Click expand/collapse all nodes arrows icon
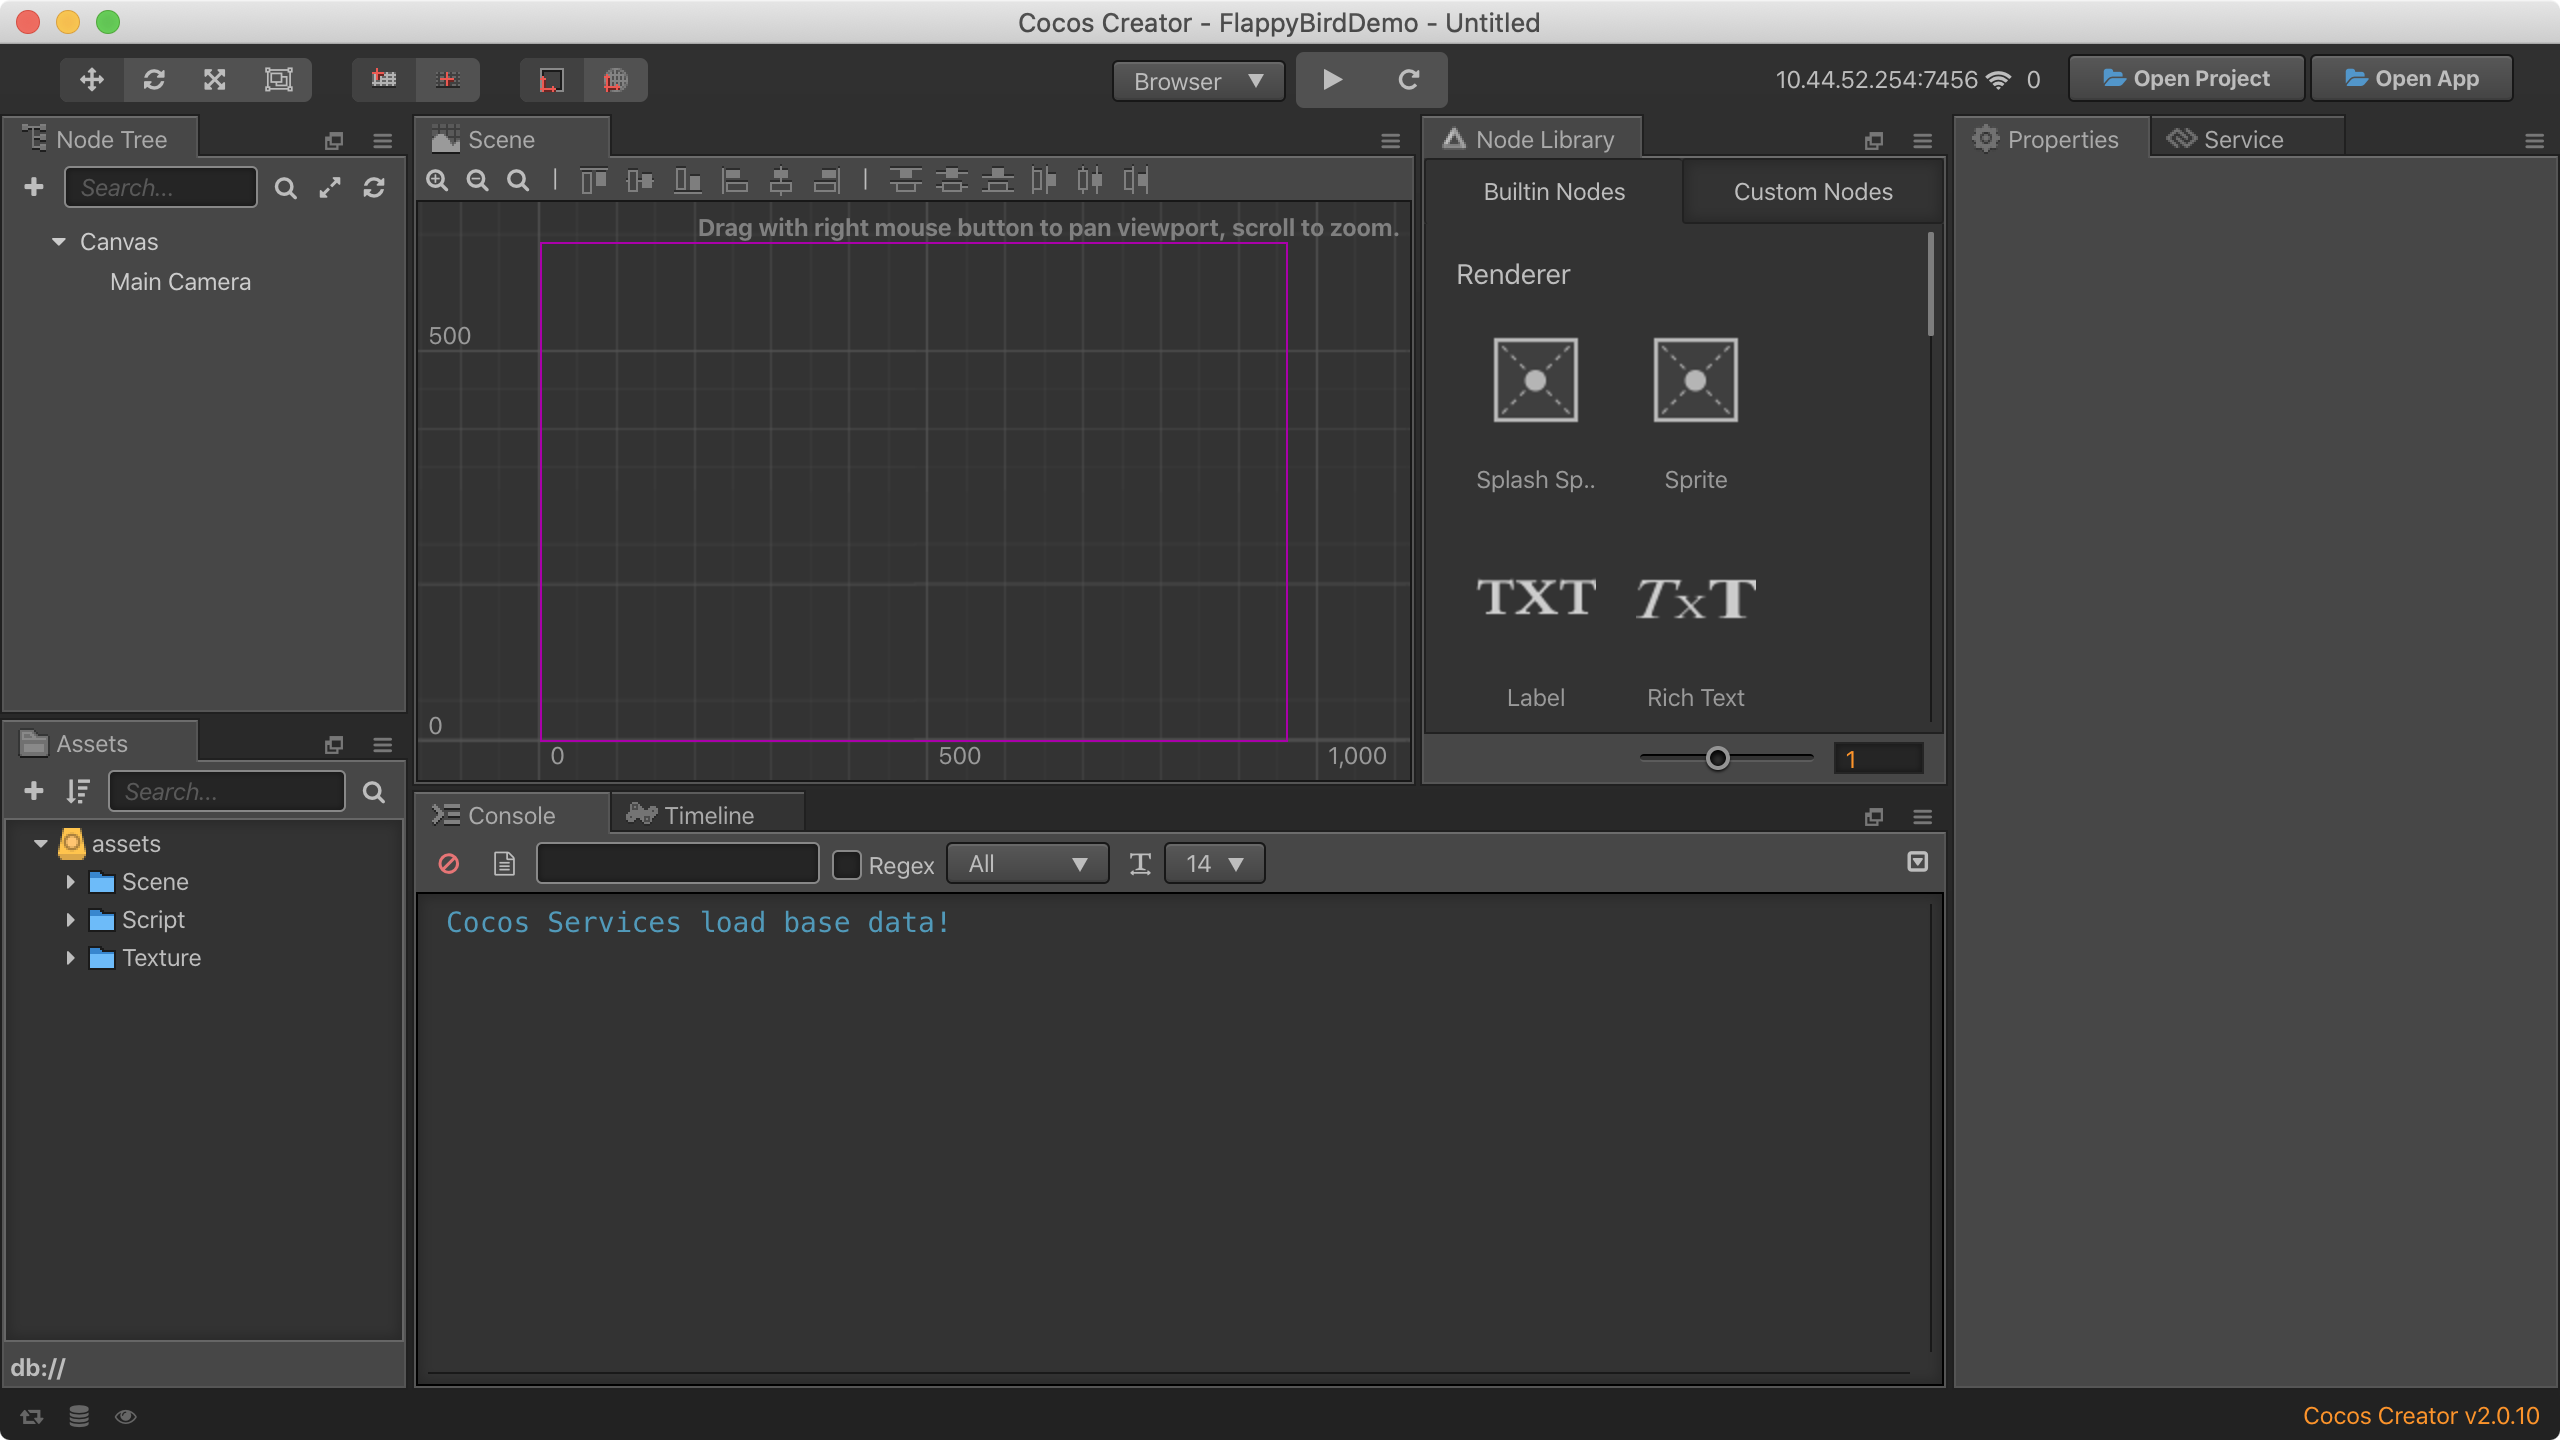This screenshot has width=2560, height=1440. (x=330, y=188)
